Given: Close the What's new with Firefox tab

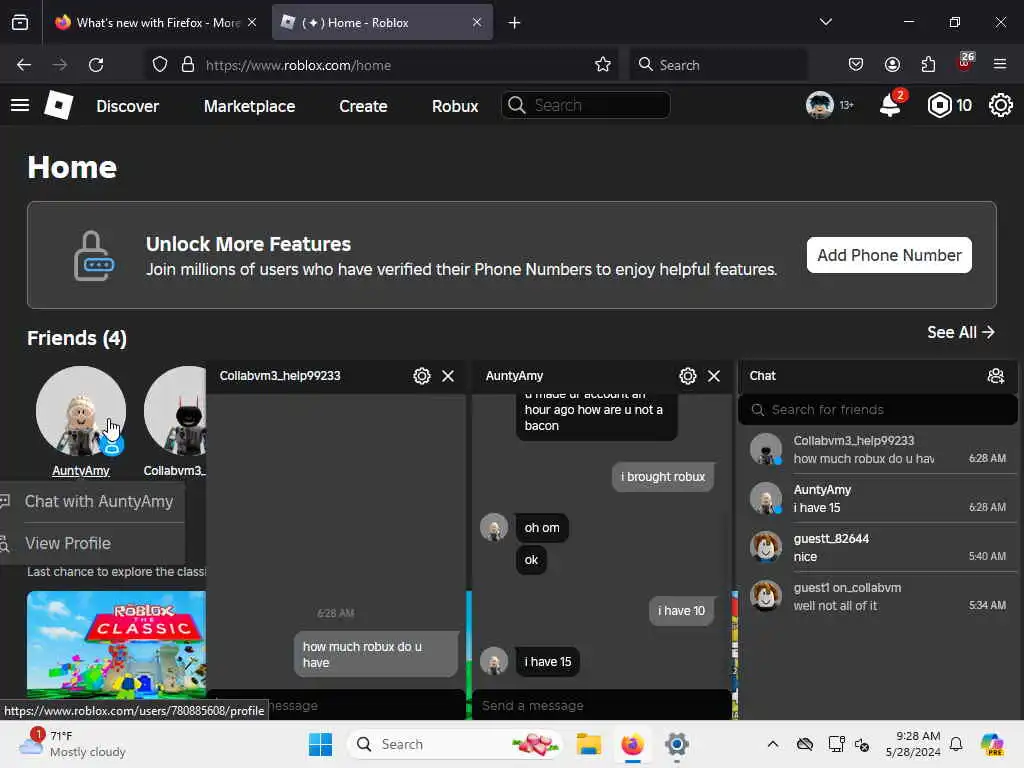Looking at the screenshot, I should tap(252, 22).
